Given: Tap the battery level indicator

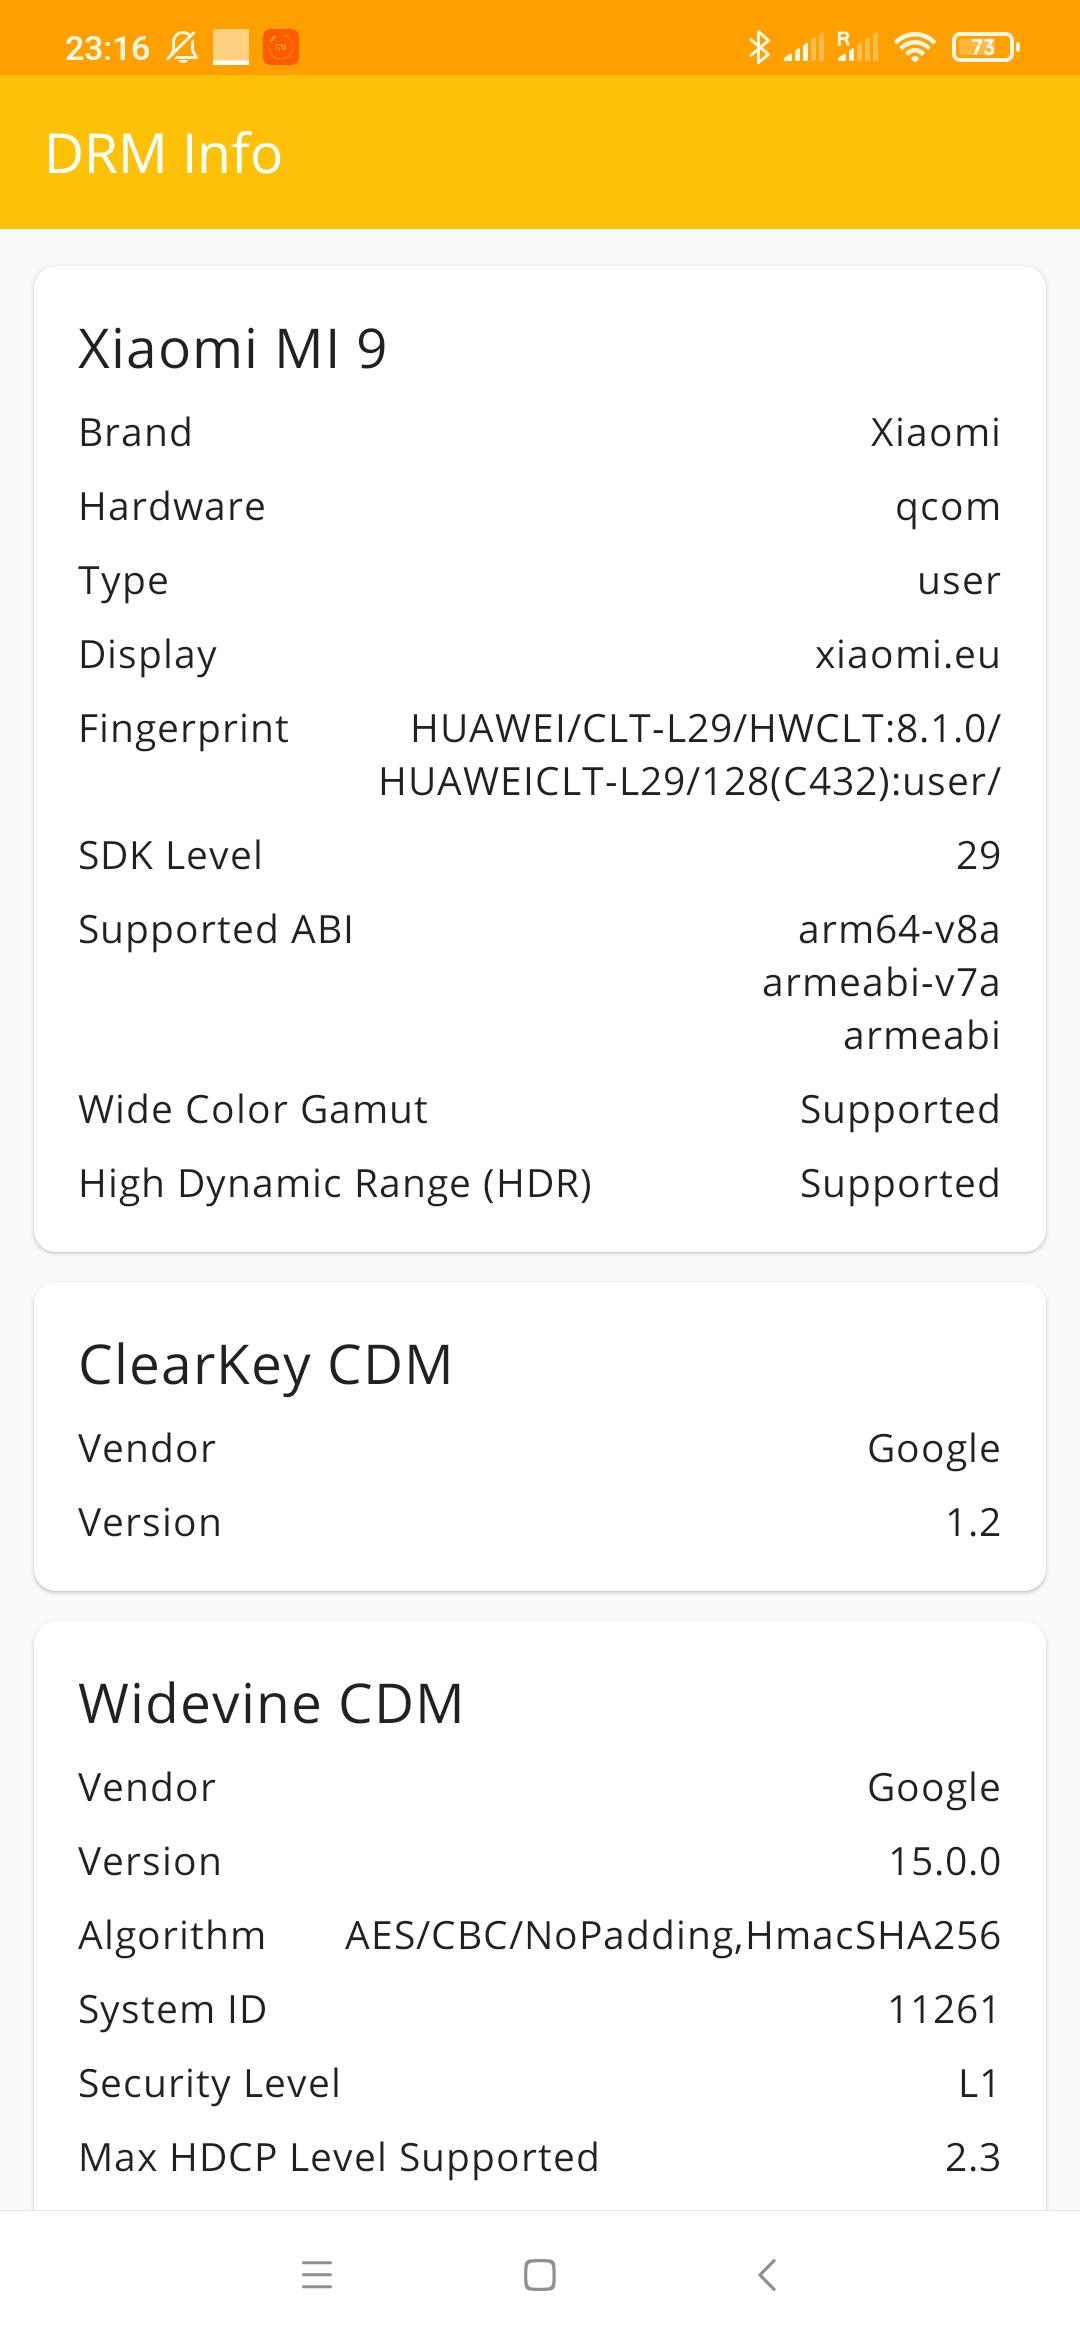Looking at the screenshot, I should (985, 47).
